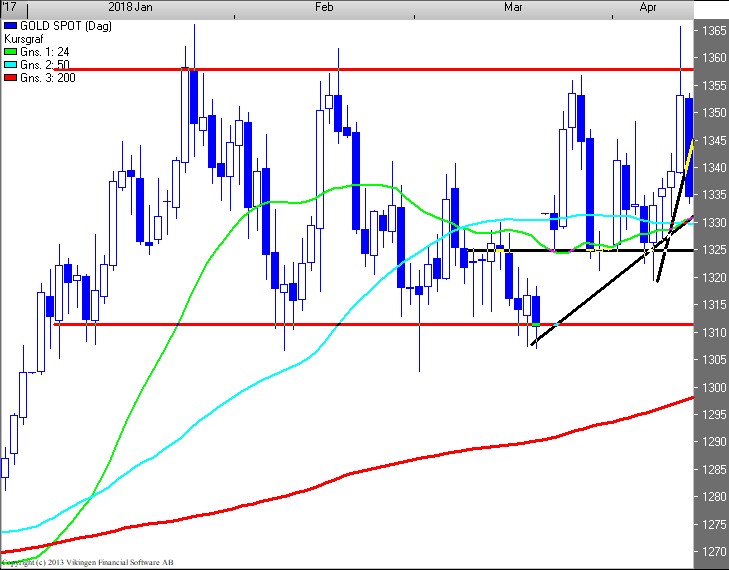The width and height of the screenshot is (729, 570).
Task: Select the Gns. 1: 24 legend text
Action: [45, 52]
